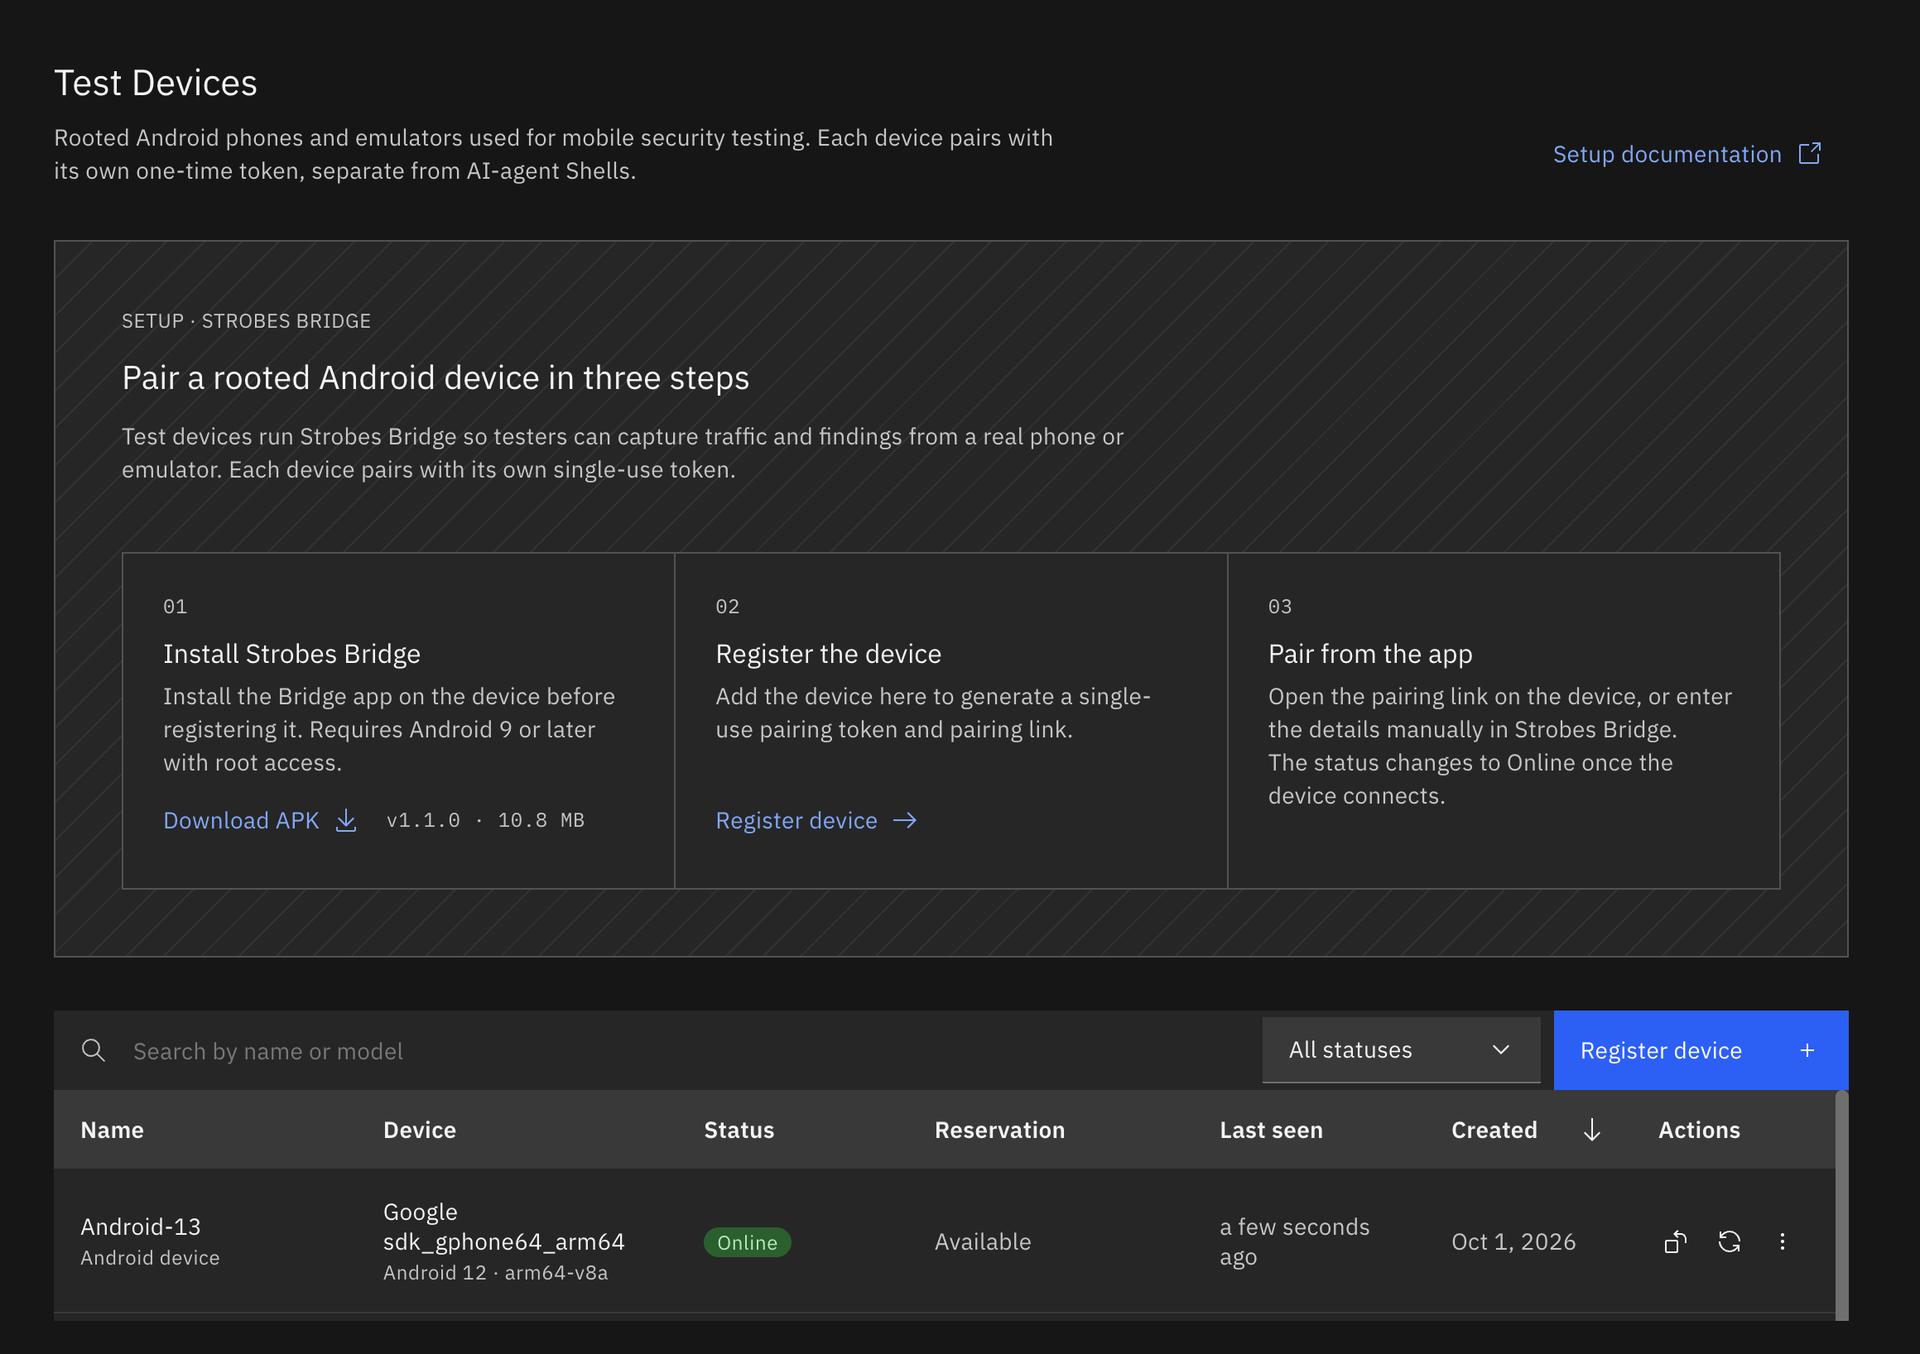
Task: Open the All statuses filter dropdown
Action: click(1401, 1050)
